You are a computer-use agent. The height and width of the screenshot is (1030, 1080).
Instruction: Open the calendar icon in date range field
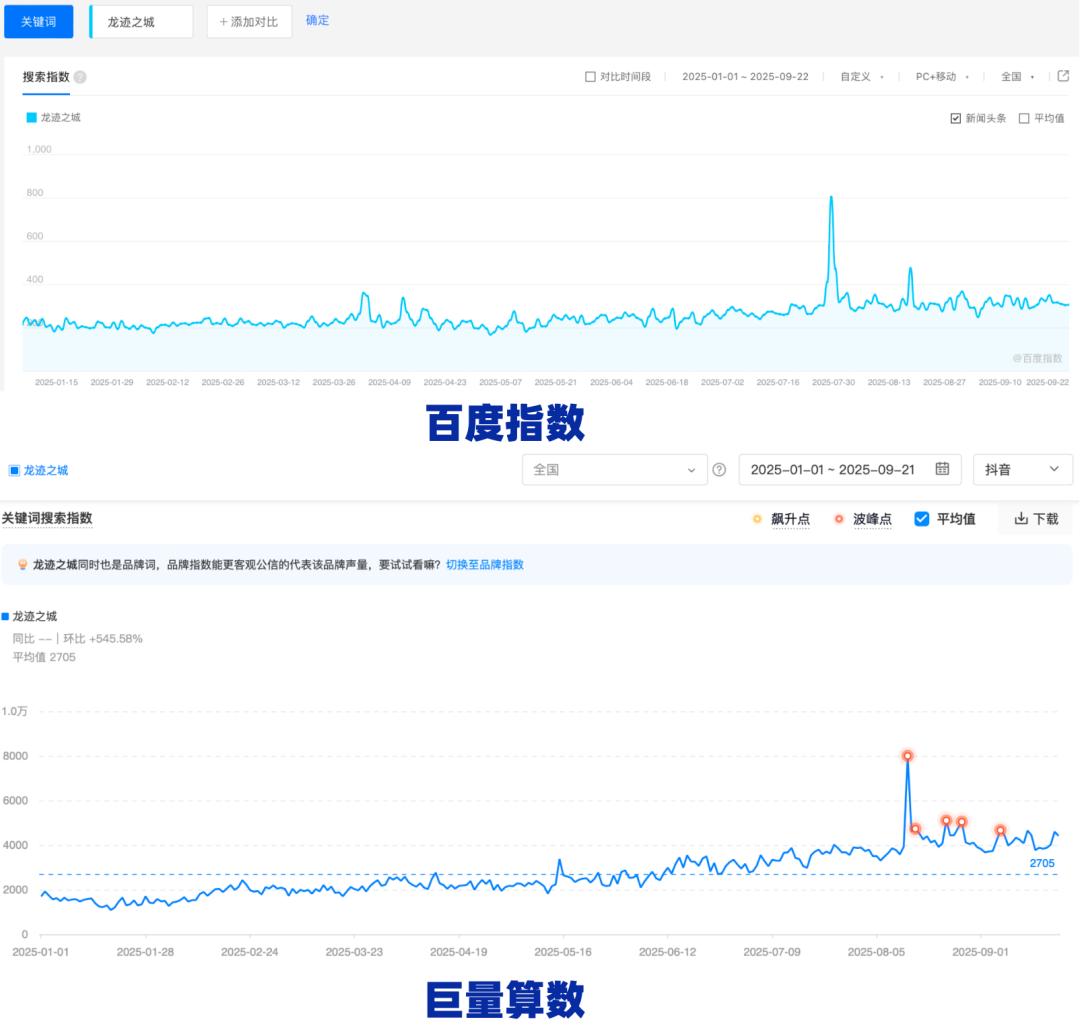pos(942,469)
